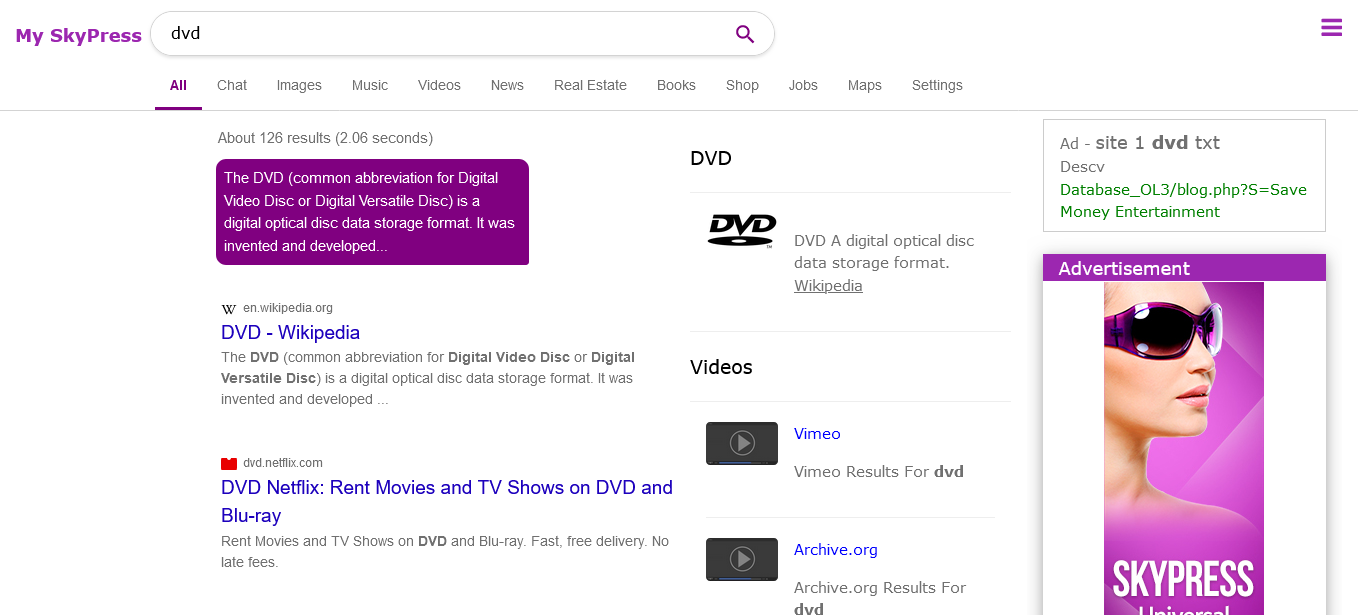Open the Database_OL3/blog.php ad URL
Viewport: 1358px width, 615px height.
click(x=1183, y=201)
